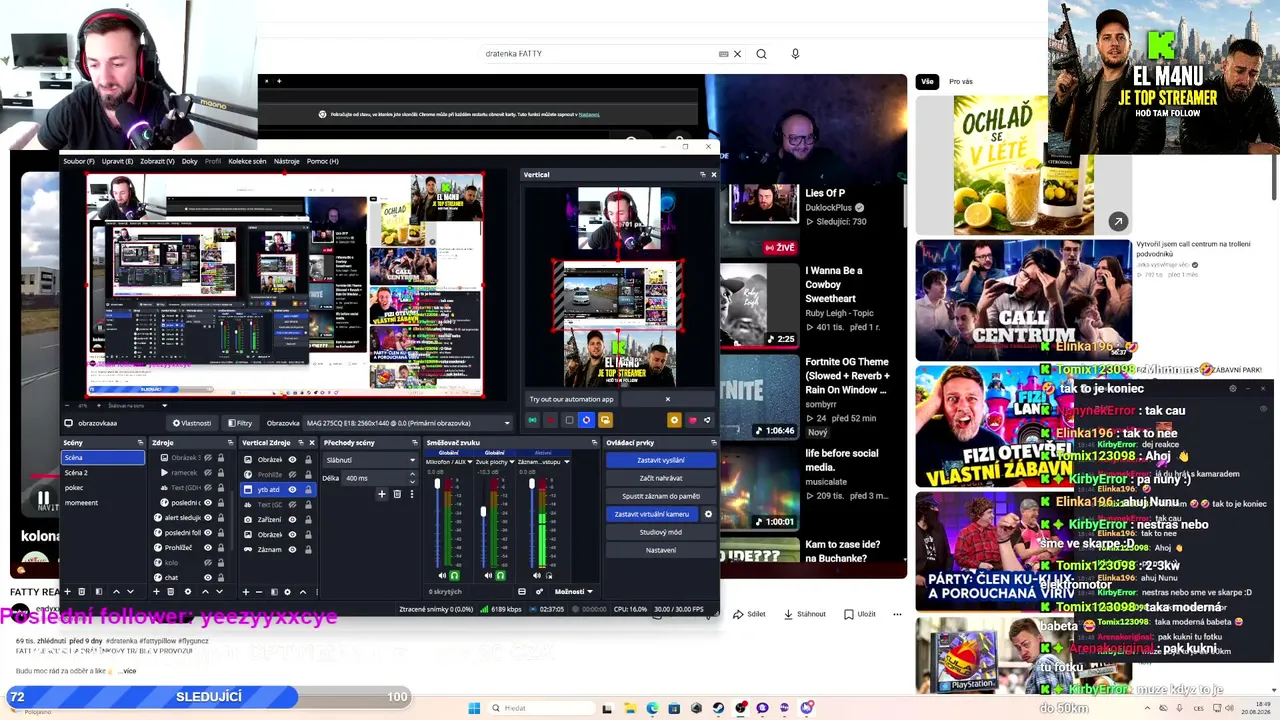
Task: Open the Pomoc menu
Action: click(x=322, y=161)
